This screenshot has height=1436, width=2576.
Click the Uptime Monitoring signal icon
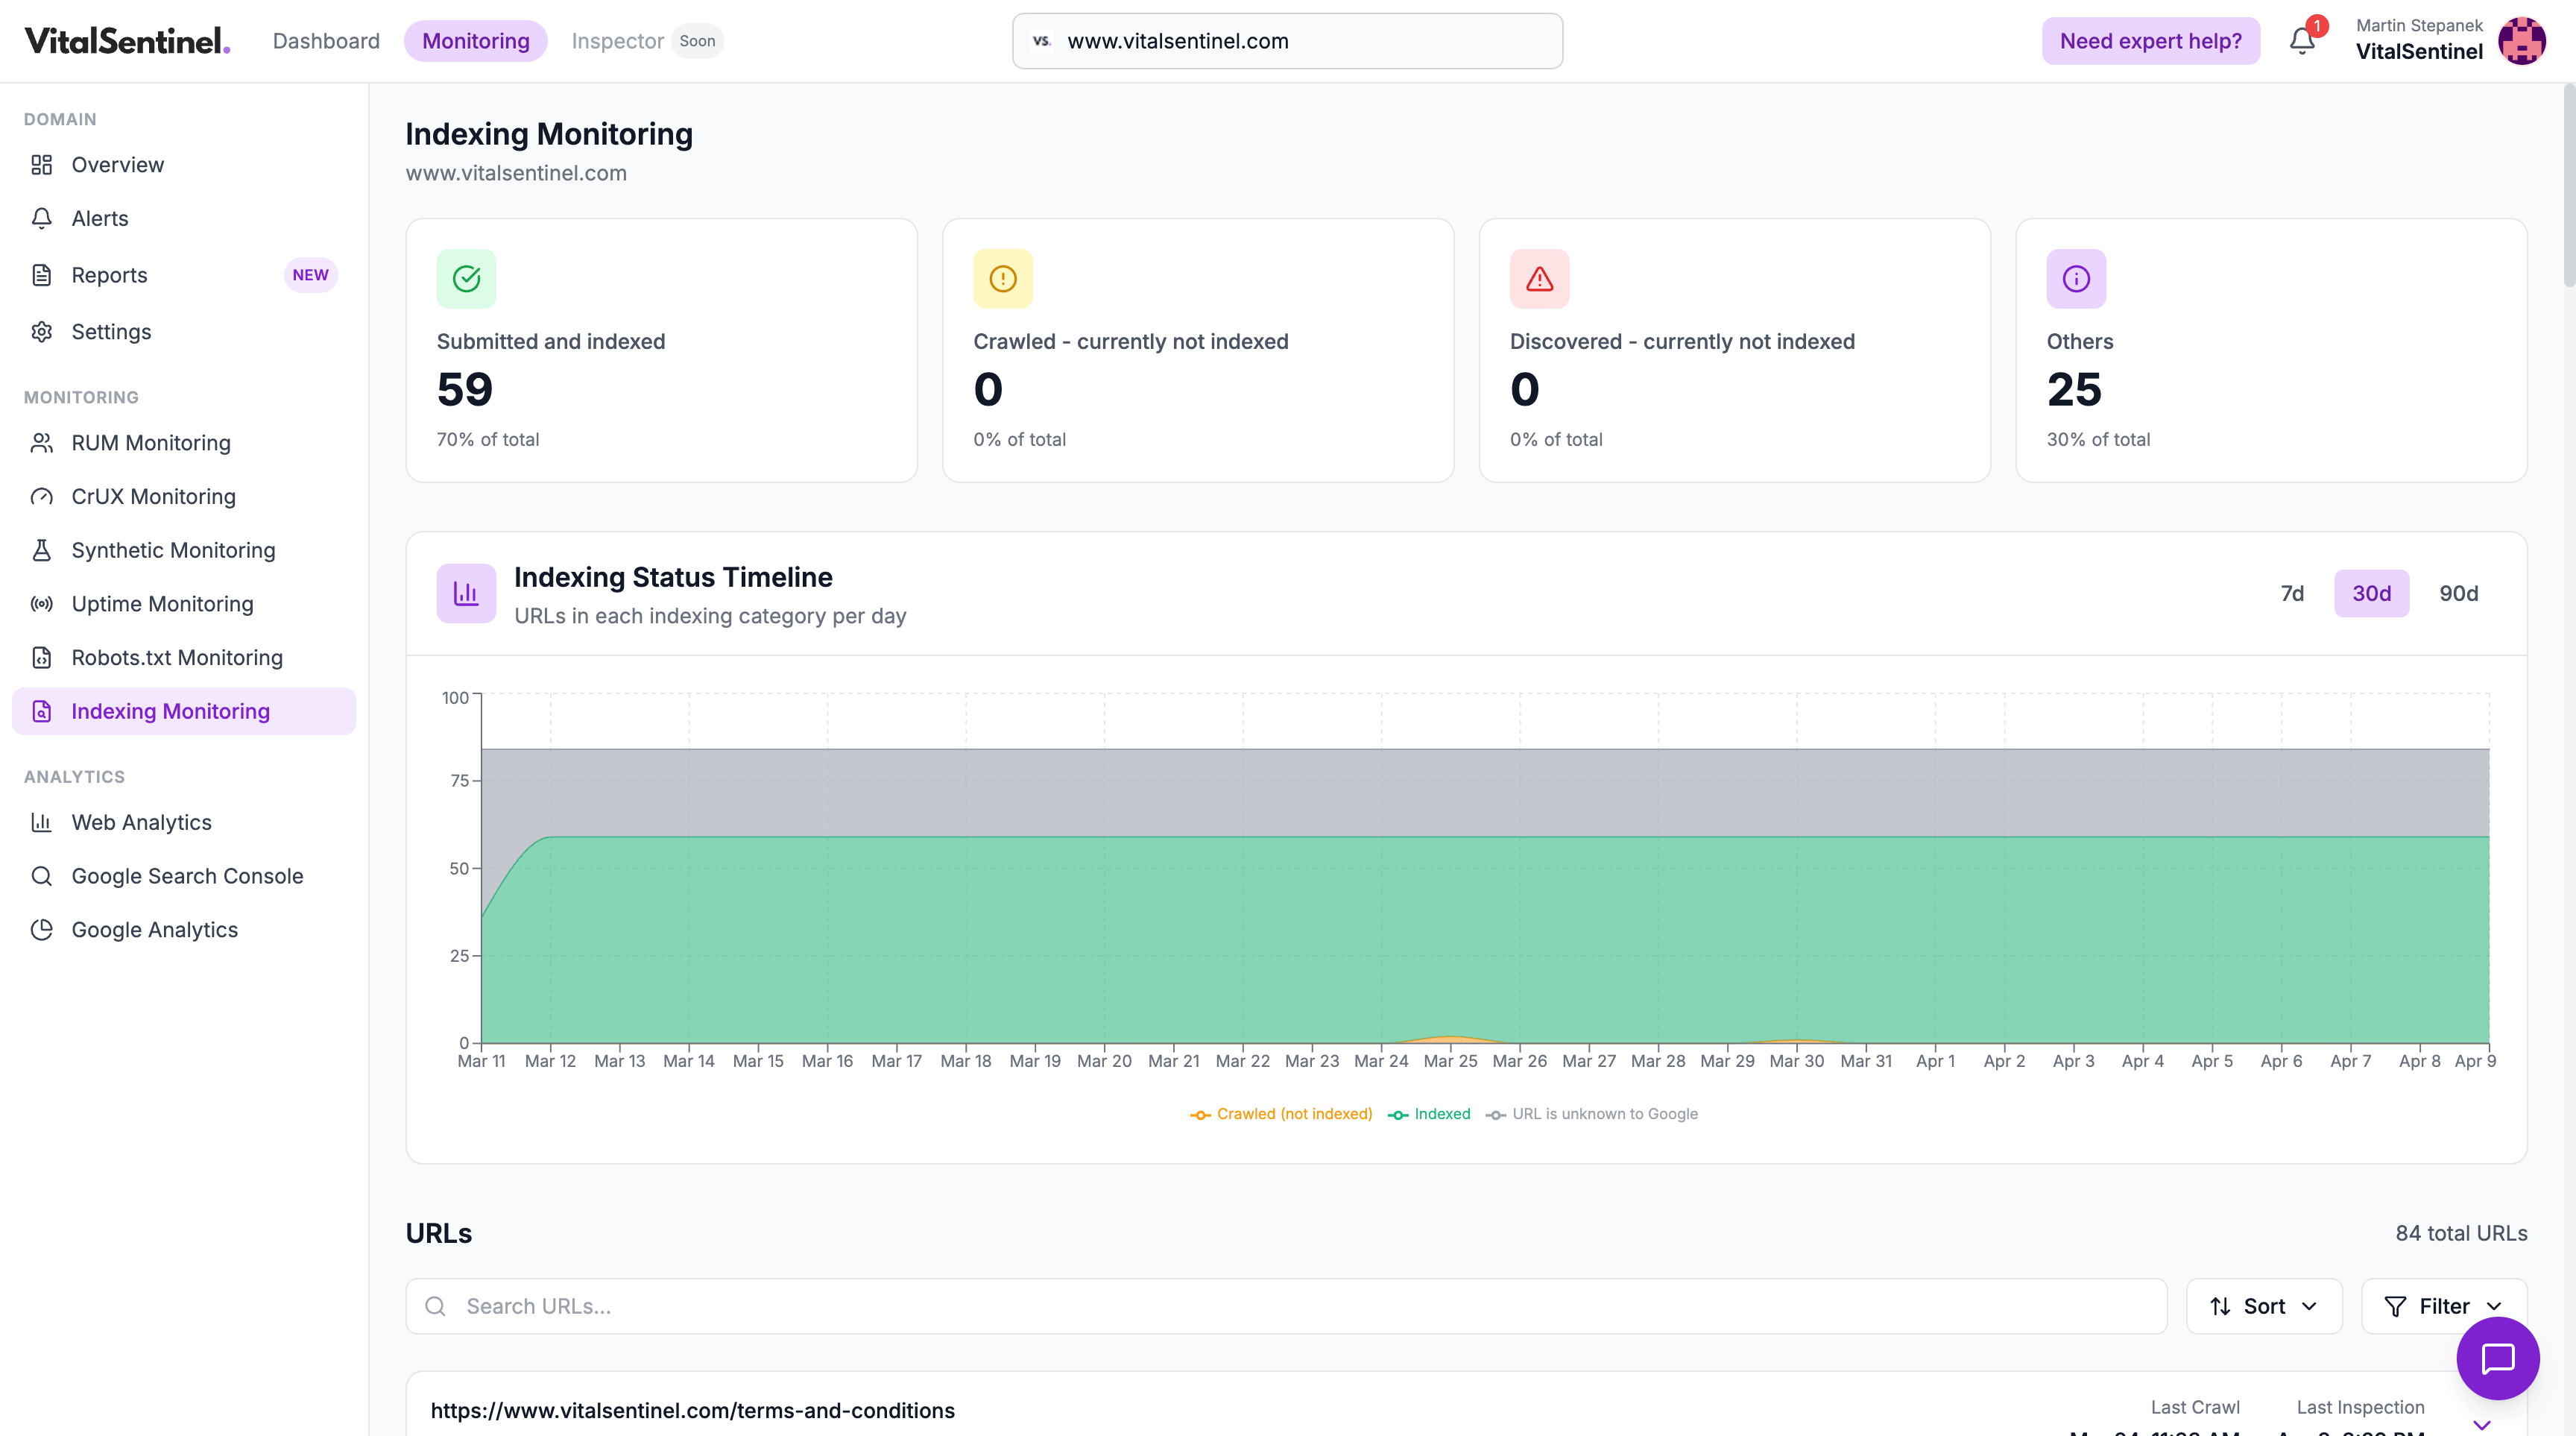click(41, 603)
